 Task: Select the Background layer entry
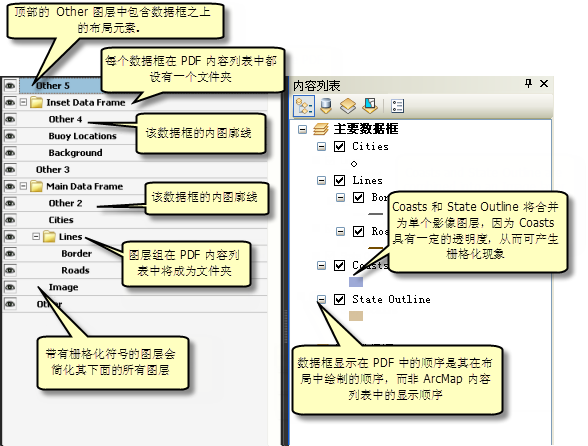click(x=75, y=153)
